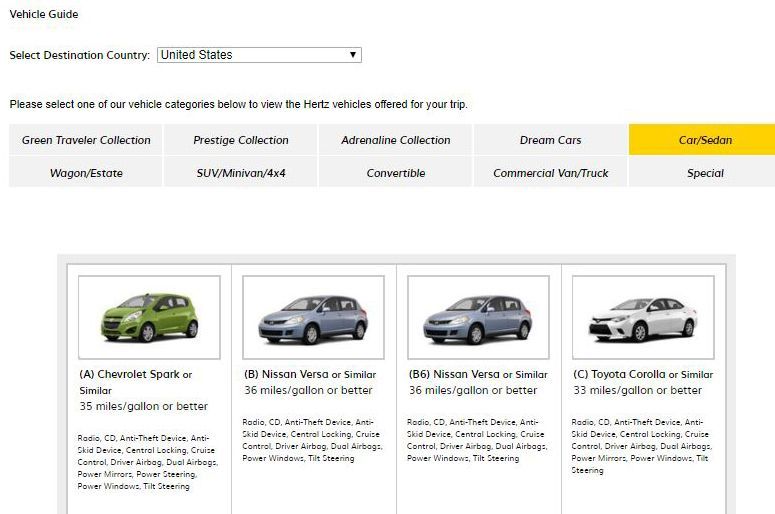Click the (B) Nissan Versa car image
Viewport: 775px width, 514px height.
(313, 317)
